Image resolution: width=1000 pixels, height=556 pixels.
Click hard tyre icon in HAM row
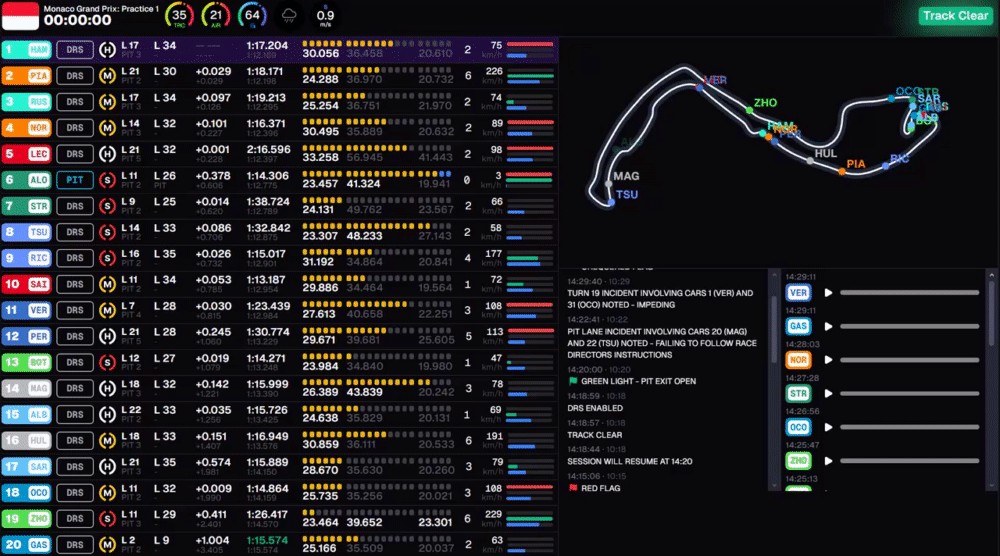tap(107, 50)
